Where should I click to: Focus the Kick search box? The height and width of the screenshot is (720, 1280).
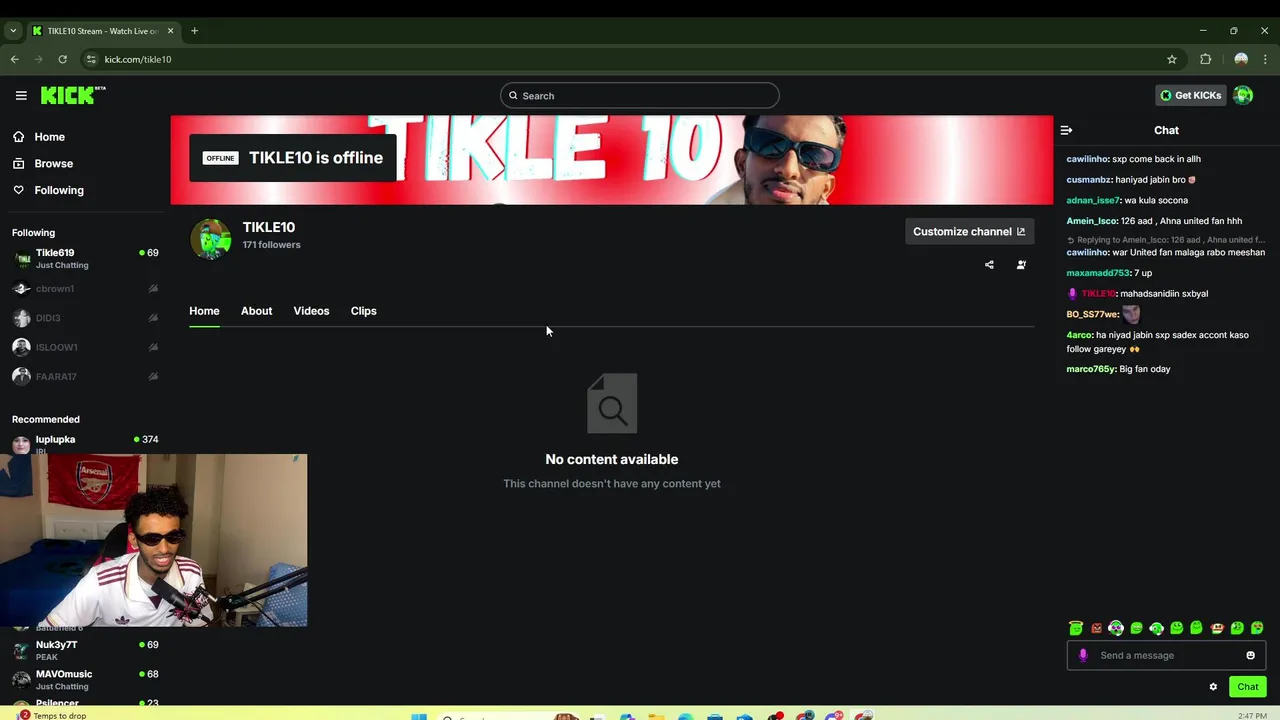tap(640, 95)
